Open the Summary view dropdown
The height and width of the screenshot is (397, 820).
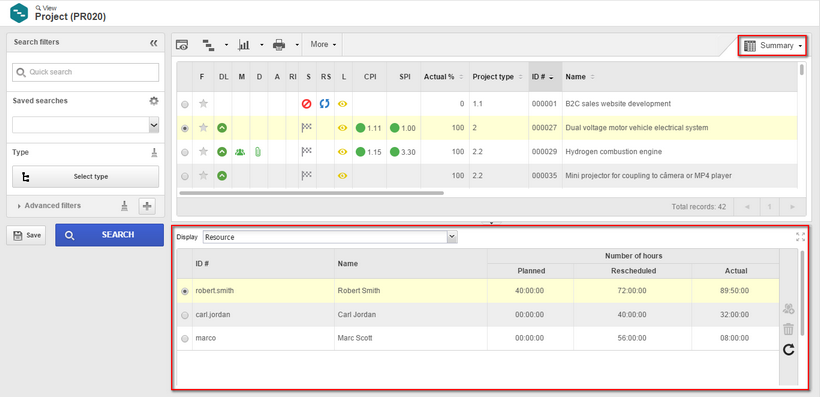point(773,46)
